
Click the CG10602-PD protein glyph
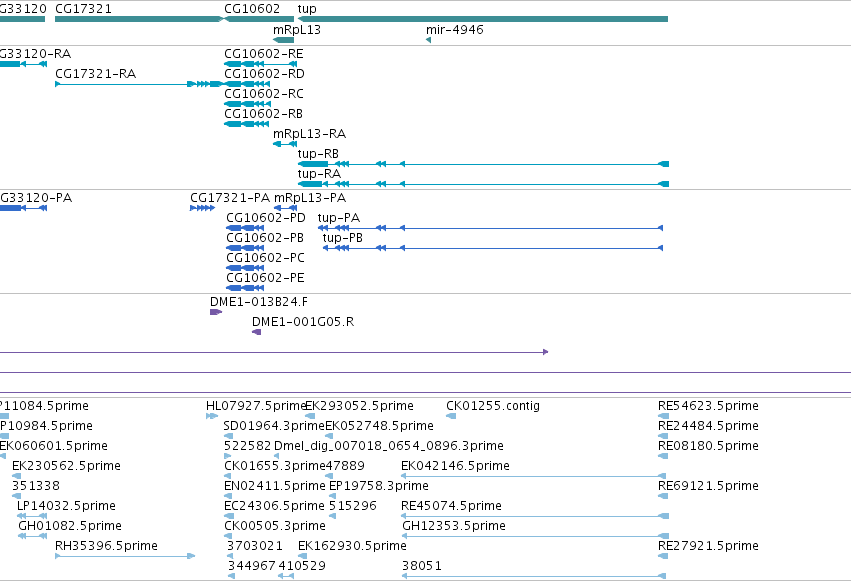[x=245, y=228]
